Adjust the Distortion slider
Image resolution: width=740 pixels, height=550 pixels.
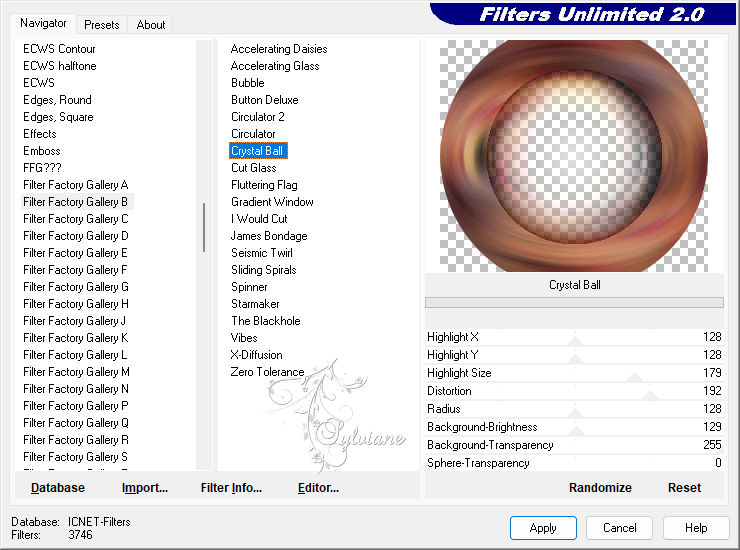[574, 391]
